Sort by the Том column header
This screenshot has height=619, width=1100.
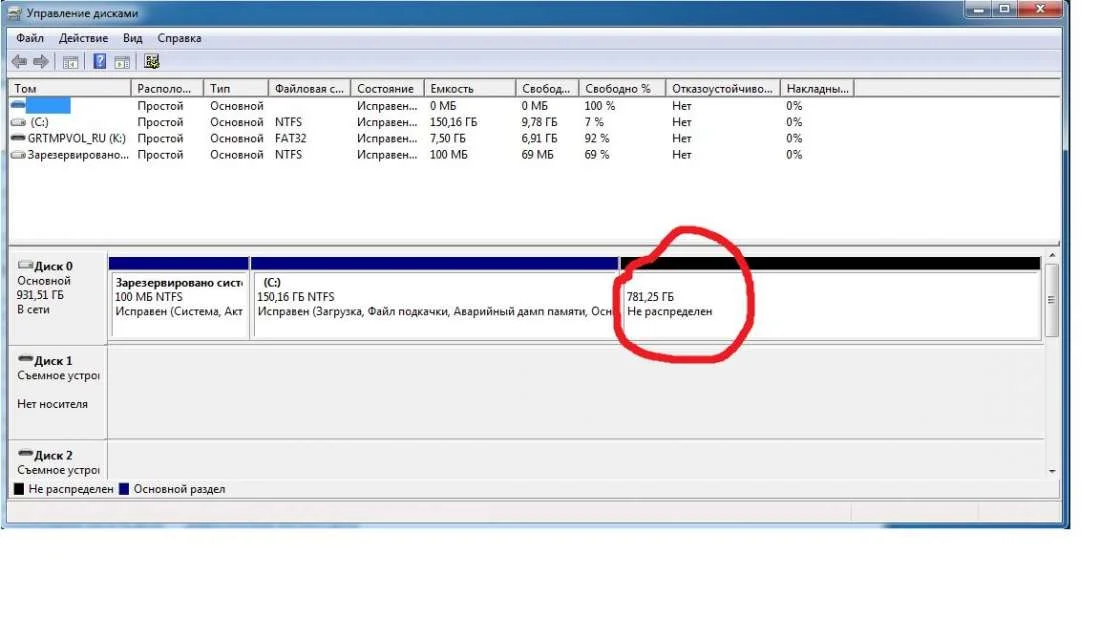coord(69,88)
